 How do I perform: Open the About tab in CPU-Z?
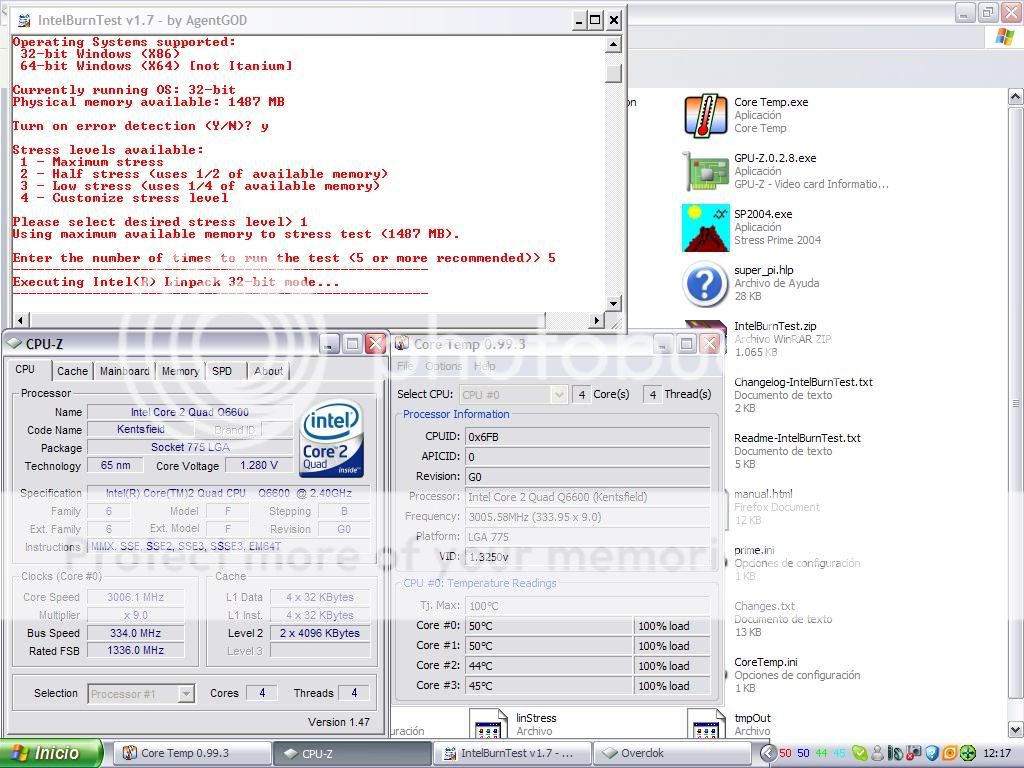(268, 371)
